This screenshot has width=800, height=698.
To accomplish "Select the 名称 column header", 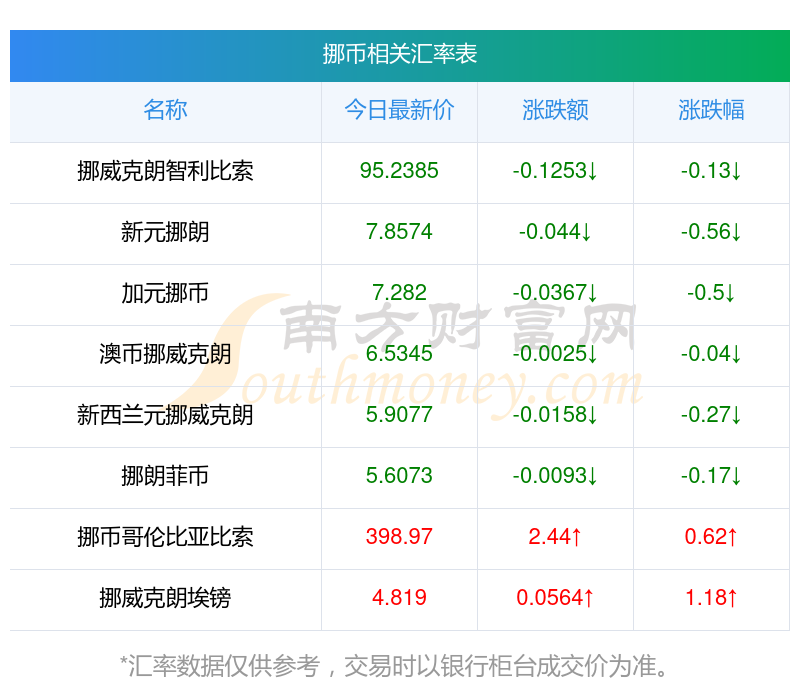I will (x=165, y=110).
